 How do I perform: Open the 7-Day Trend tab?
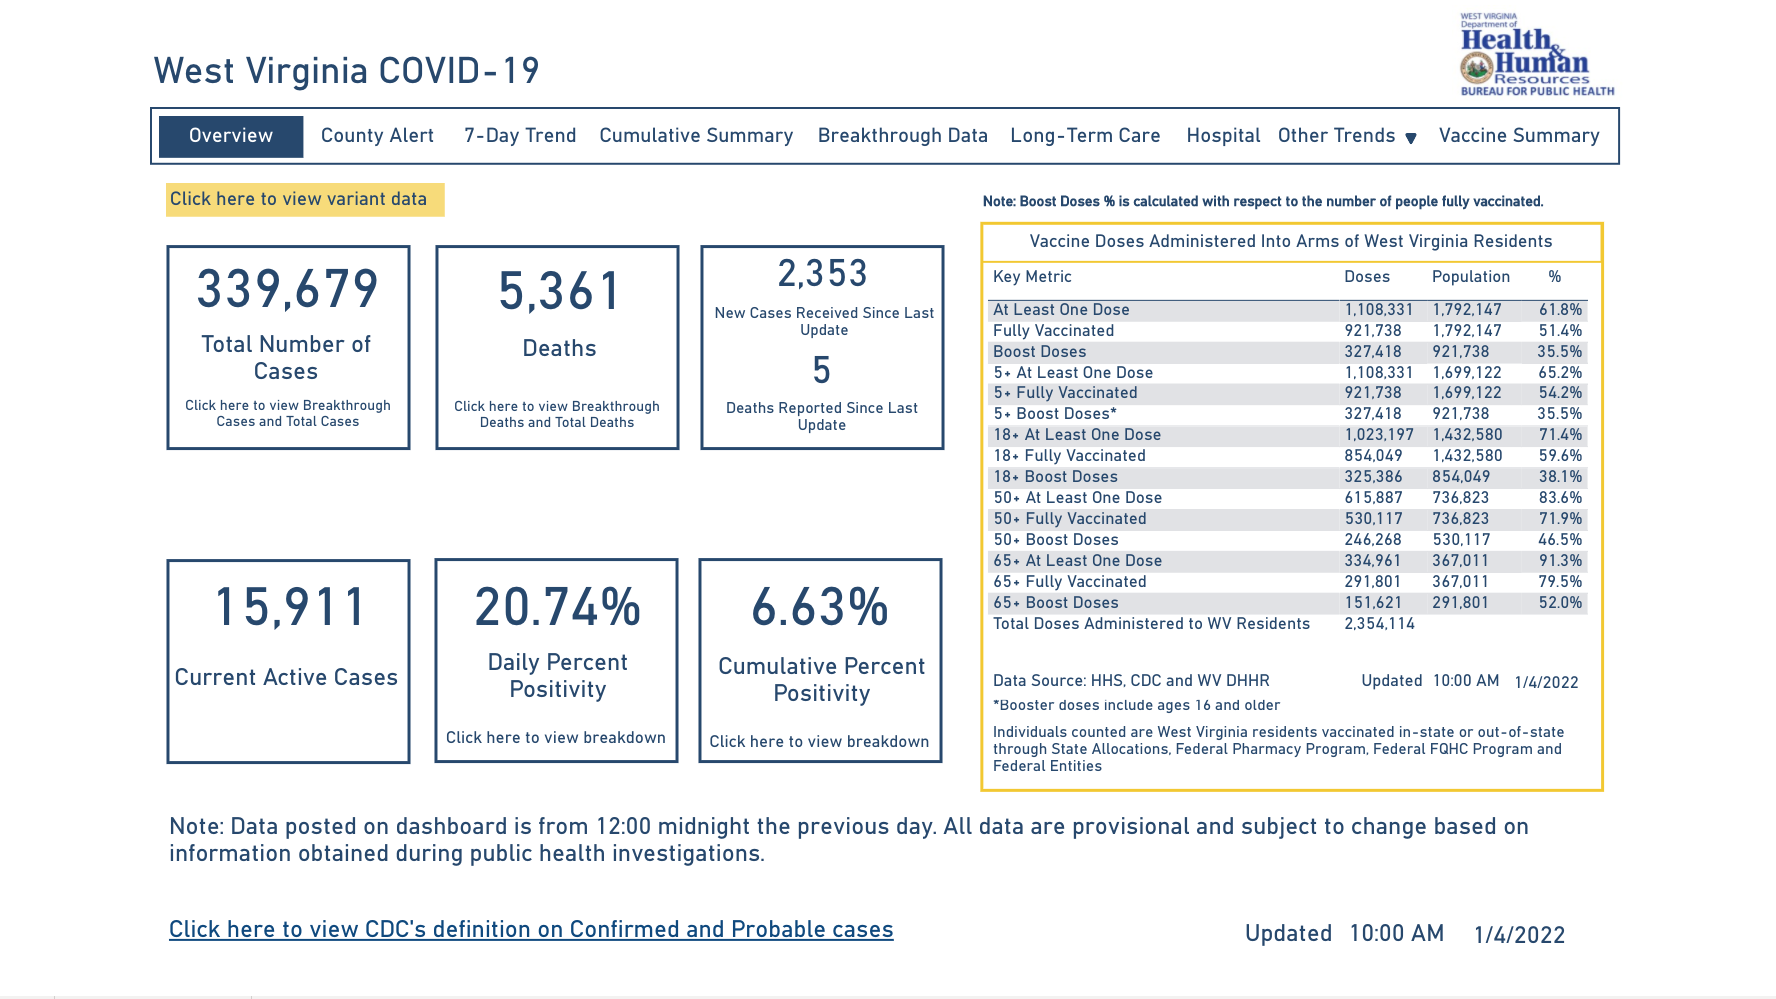(x=520, y=136)
